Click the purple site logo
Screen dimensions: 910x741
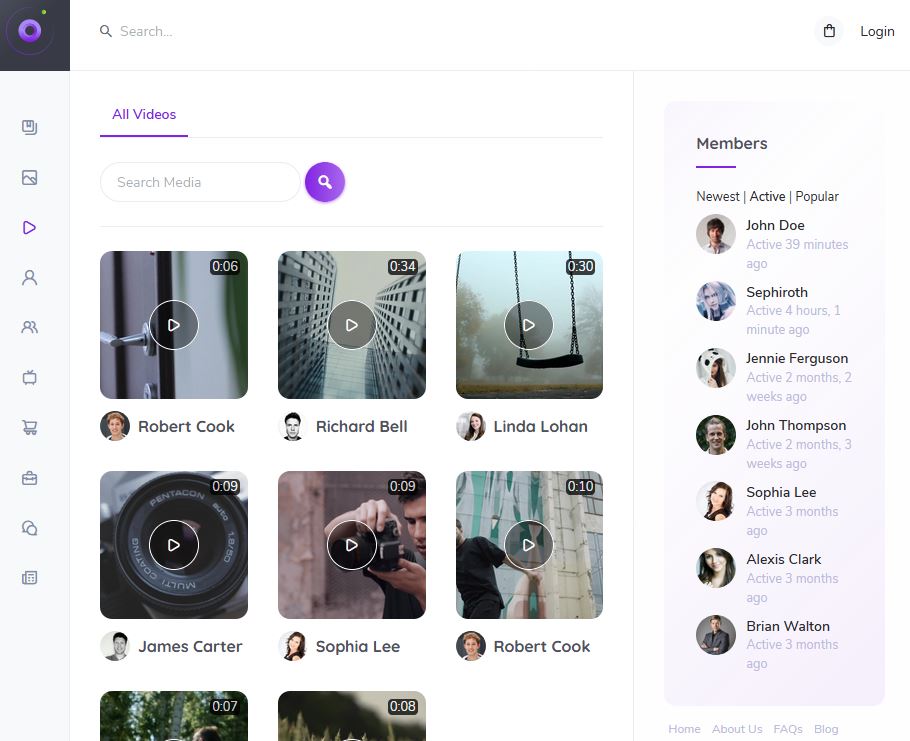[30, 30]
